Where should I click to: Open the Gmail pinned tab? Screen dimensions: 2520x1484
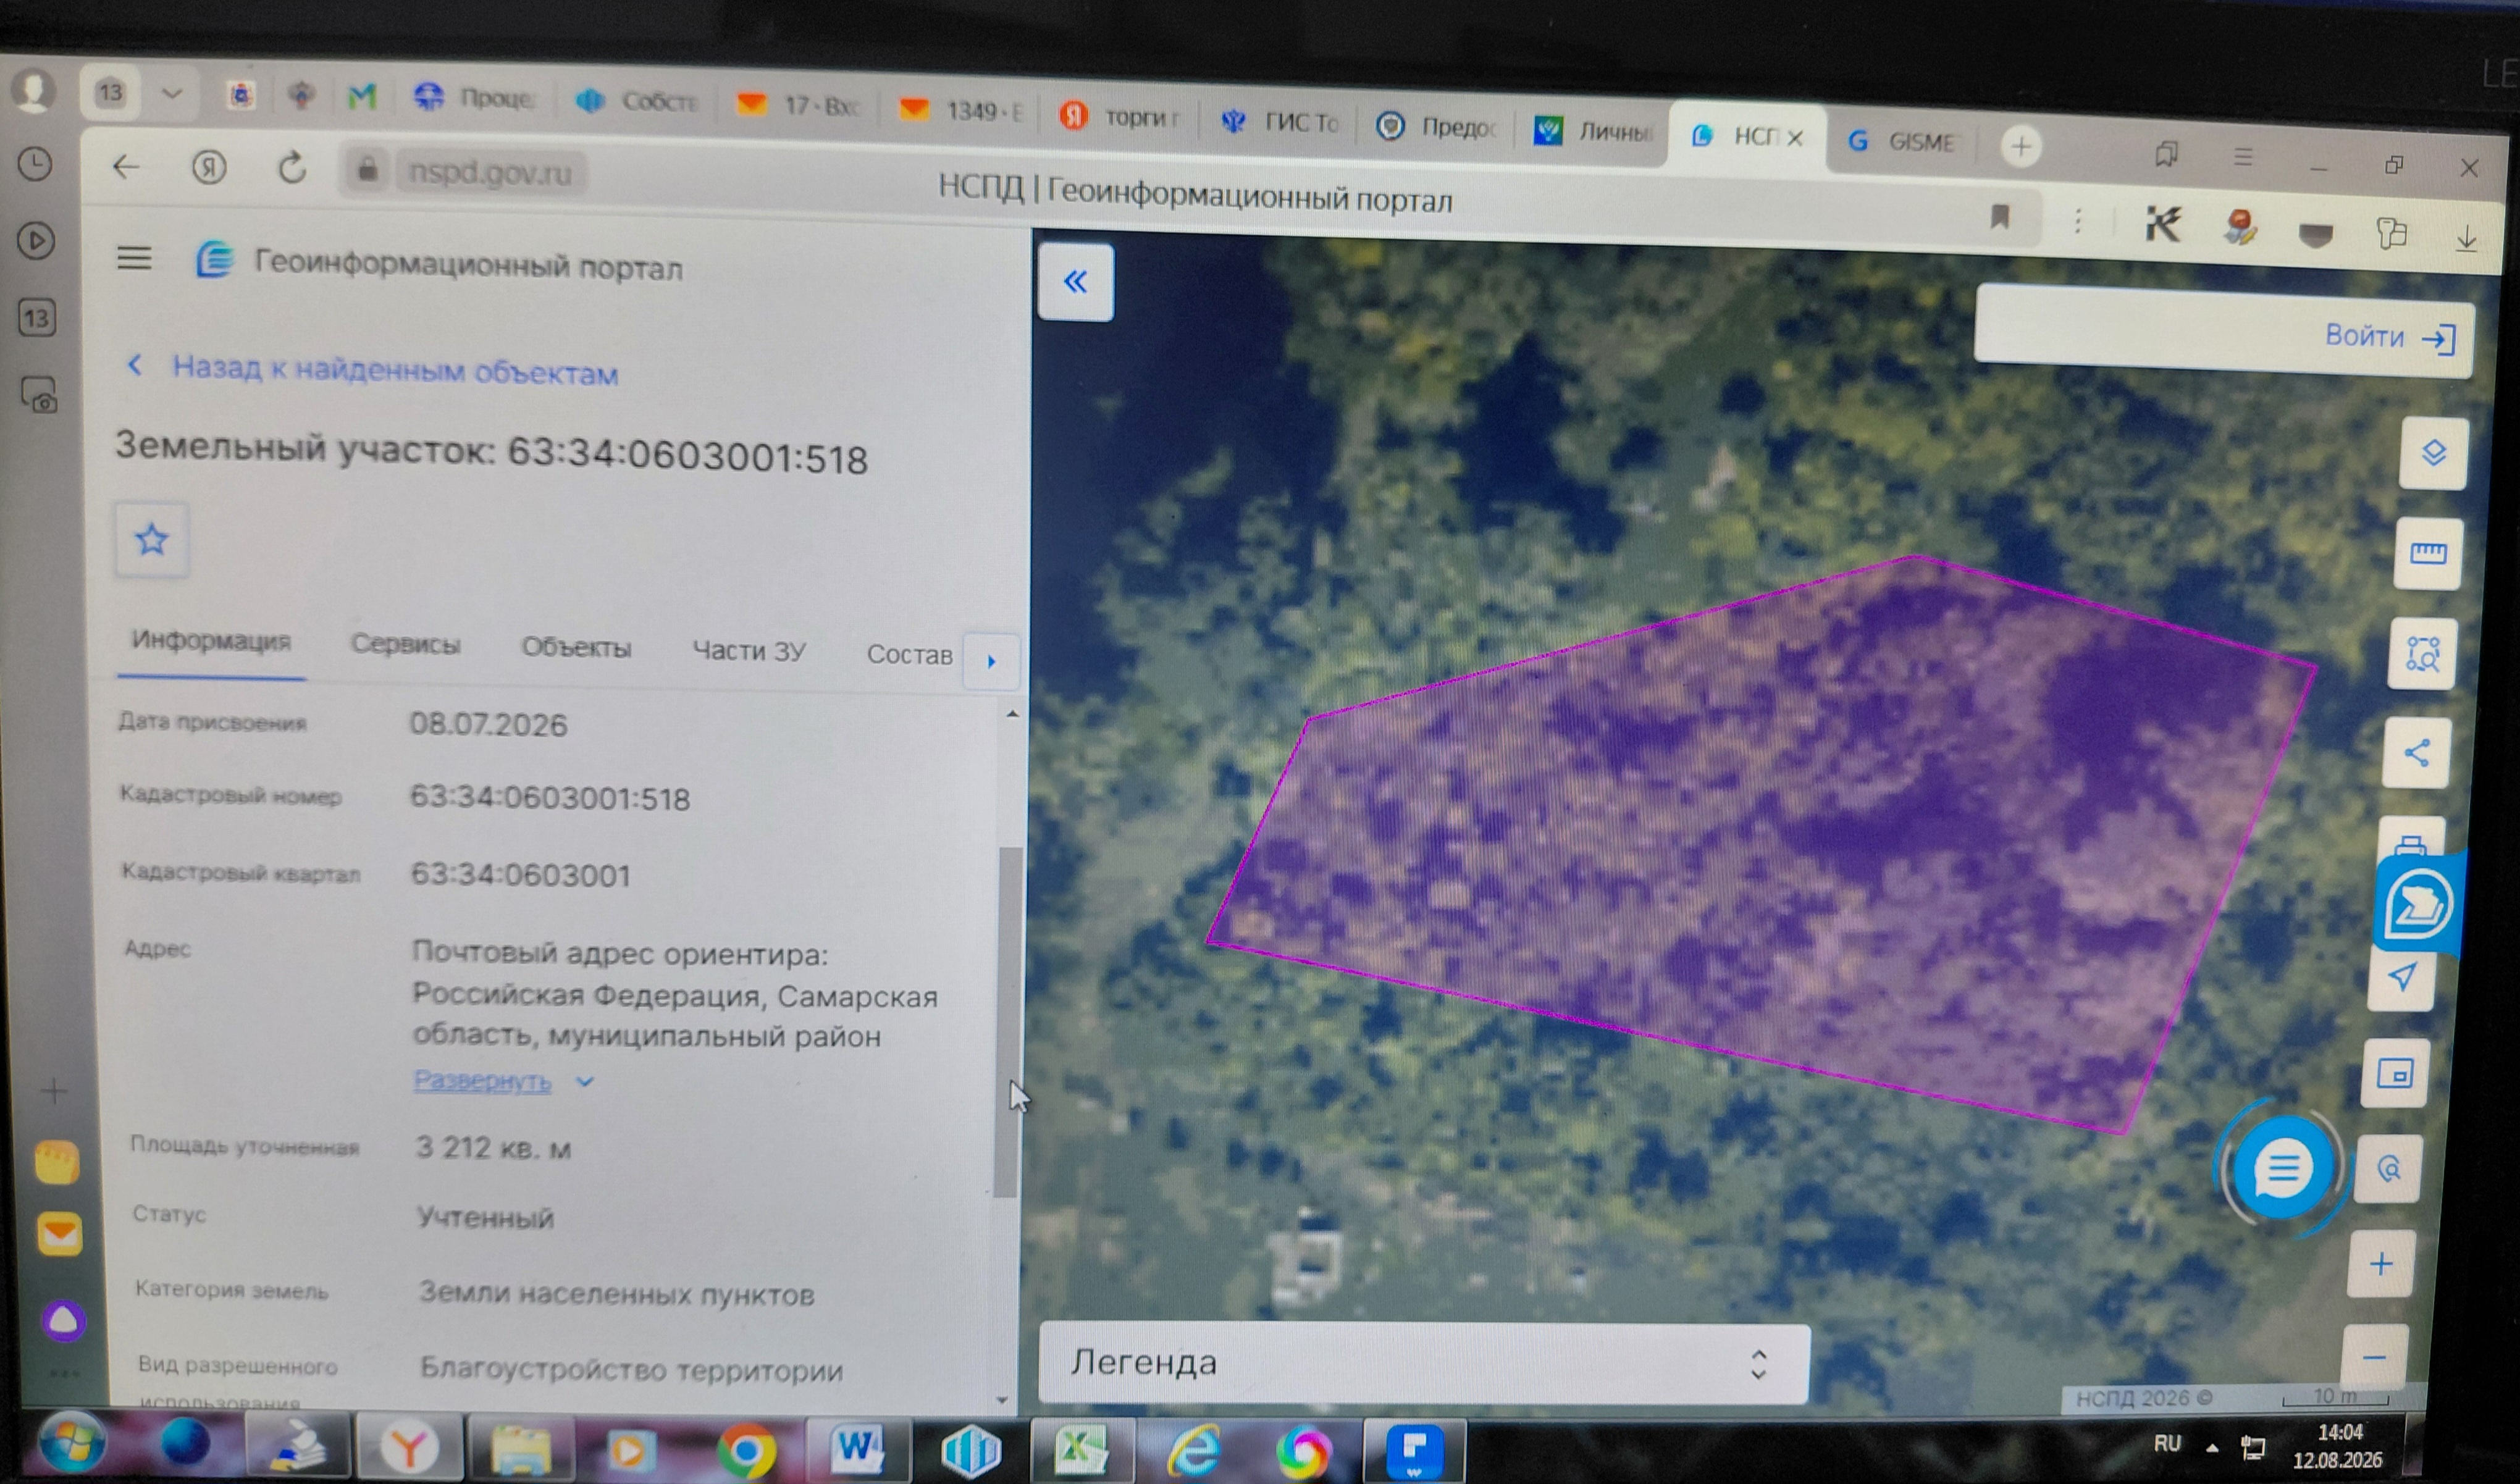coord(361,96)
